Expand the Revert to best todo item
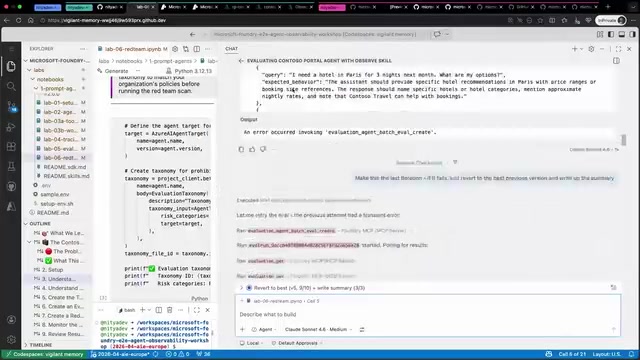 point(241,288)
